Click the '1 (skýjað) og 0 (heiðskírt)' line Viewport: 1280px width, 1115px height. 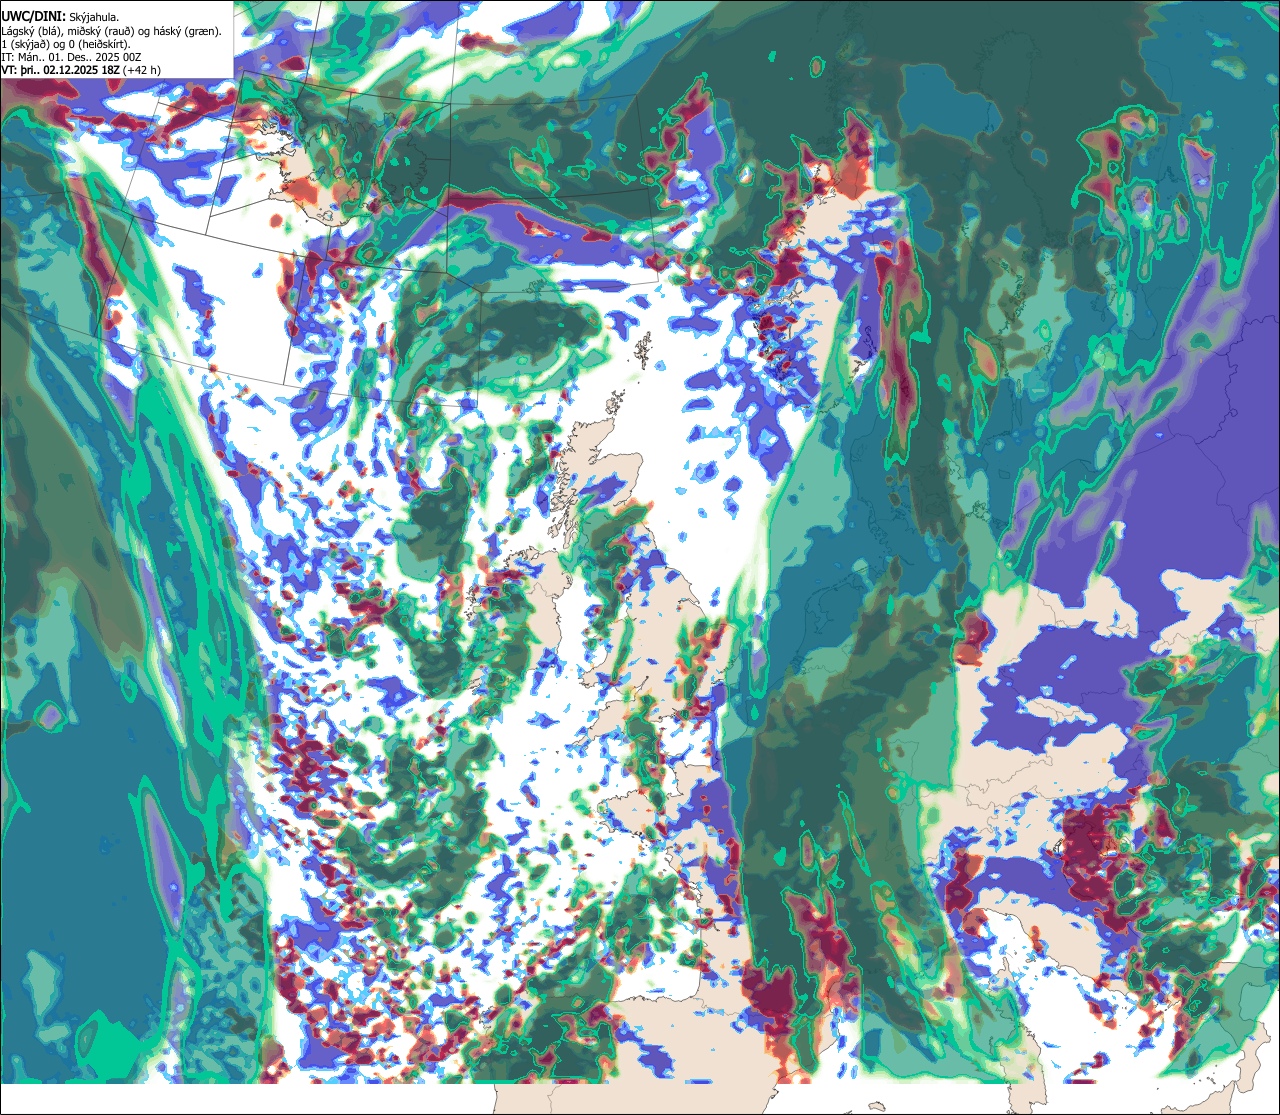66,44
